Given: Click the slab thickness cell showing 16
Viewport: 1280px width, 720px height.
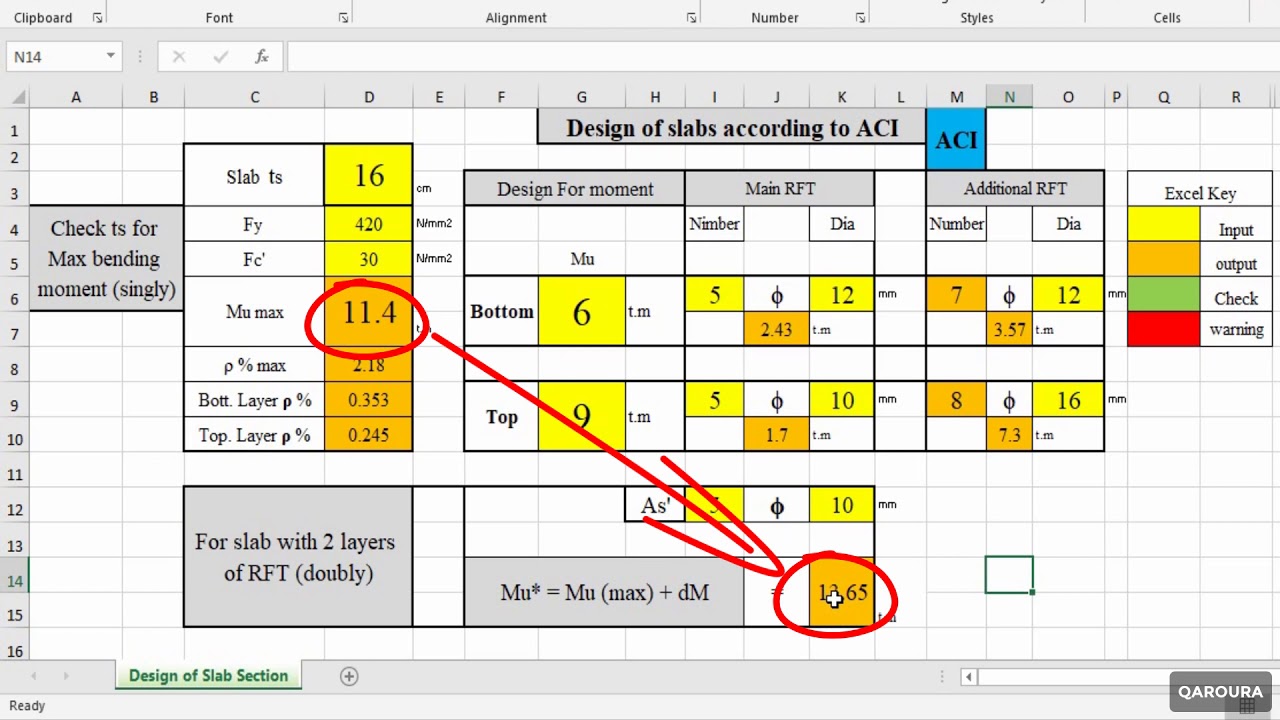Looking at the screenshot, I should click(x=369, y=176).
